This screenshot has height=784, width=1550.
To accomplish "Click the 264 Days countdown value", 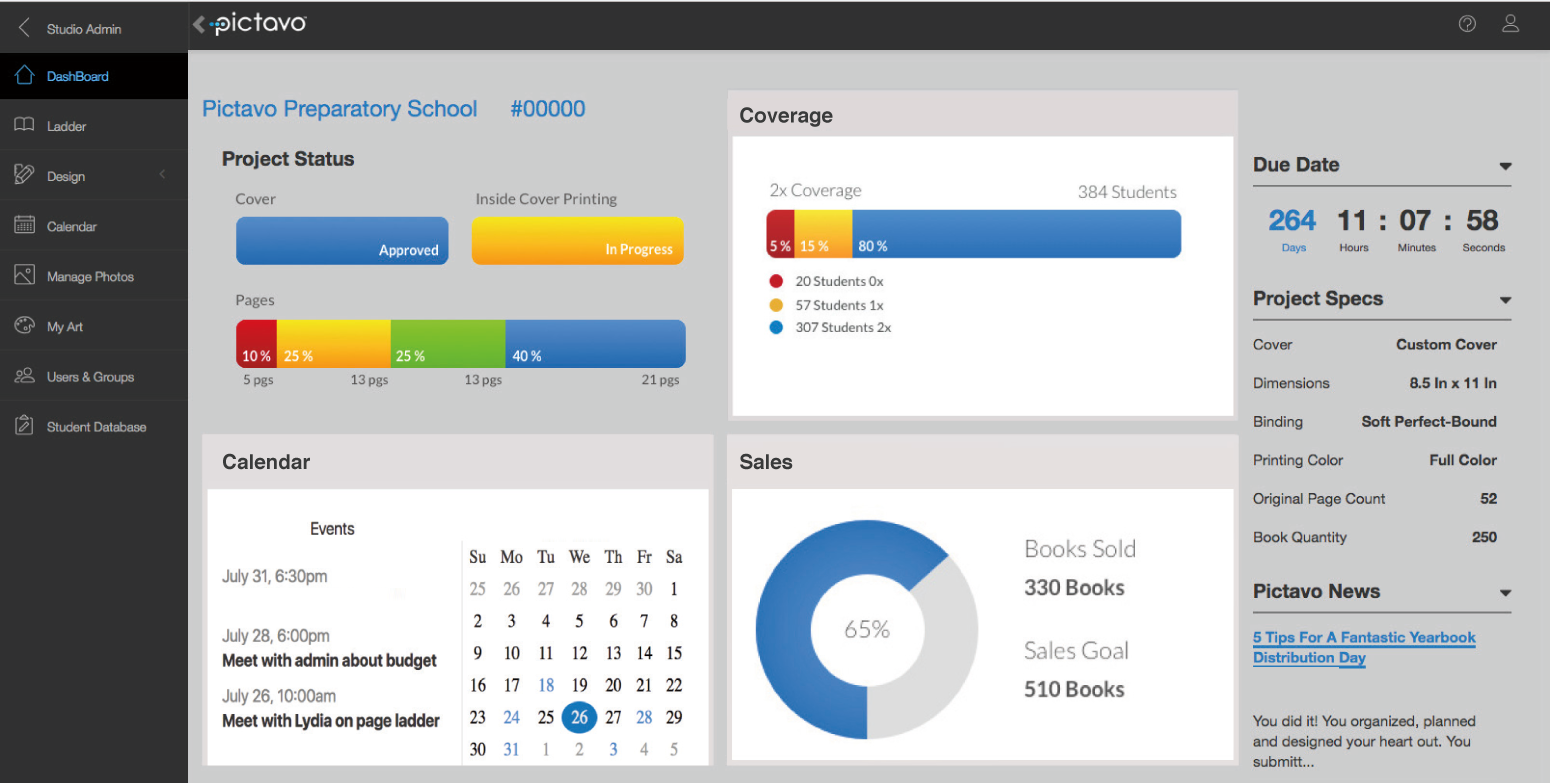I will (1293, 221).
